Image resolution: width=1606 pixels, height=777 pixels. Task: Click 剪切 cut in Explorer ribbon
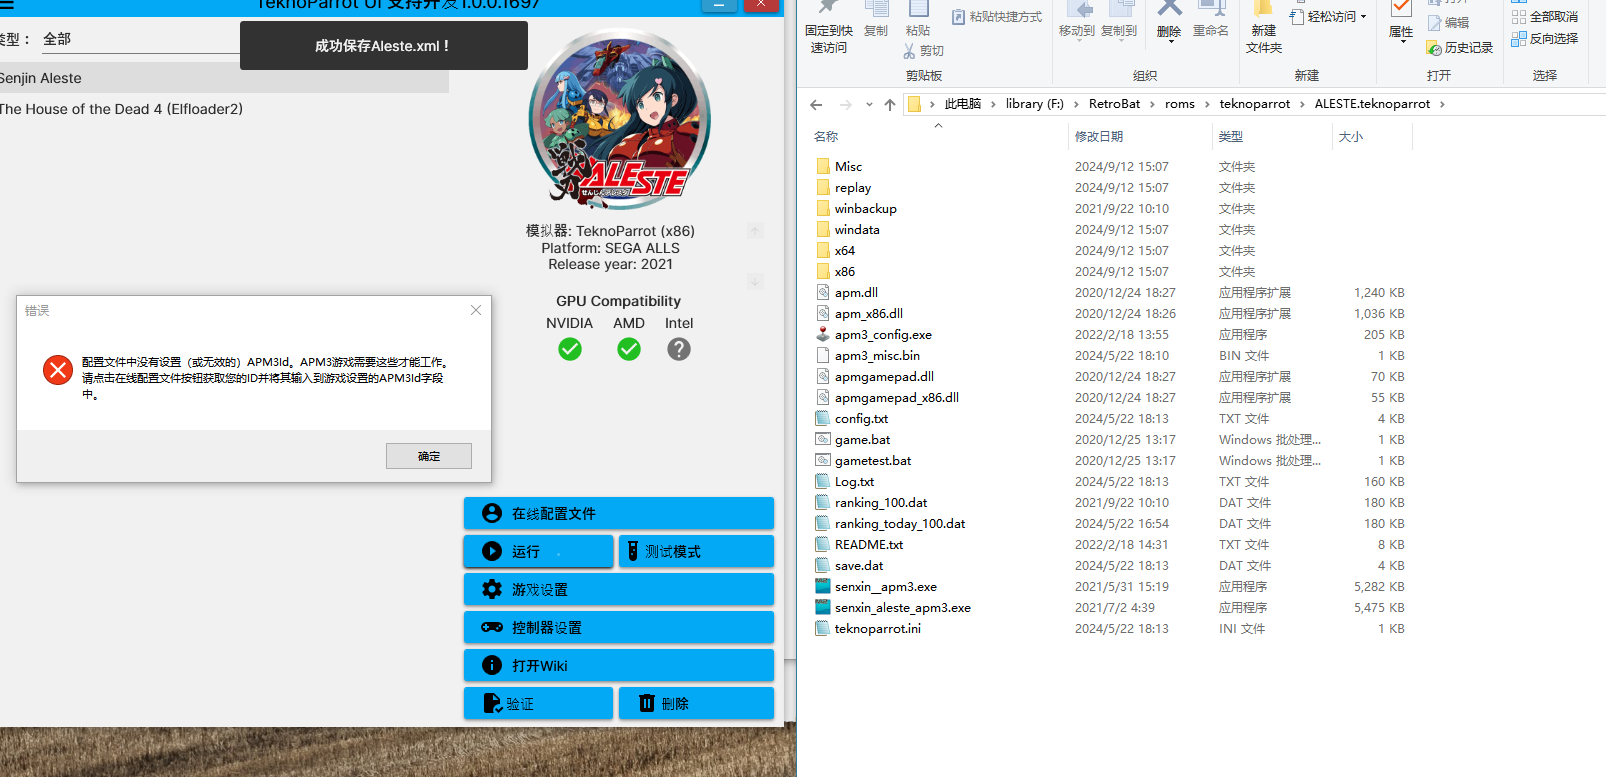[923, 51]
